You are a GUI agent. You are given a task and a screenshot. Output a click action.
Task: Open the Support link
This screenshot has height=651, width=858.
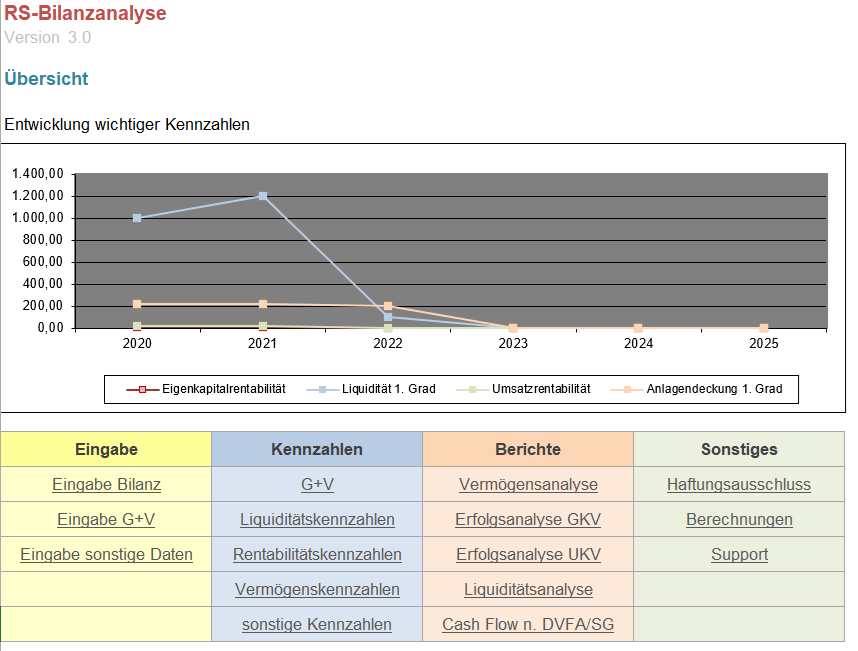(x=739, y=554)
